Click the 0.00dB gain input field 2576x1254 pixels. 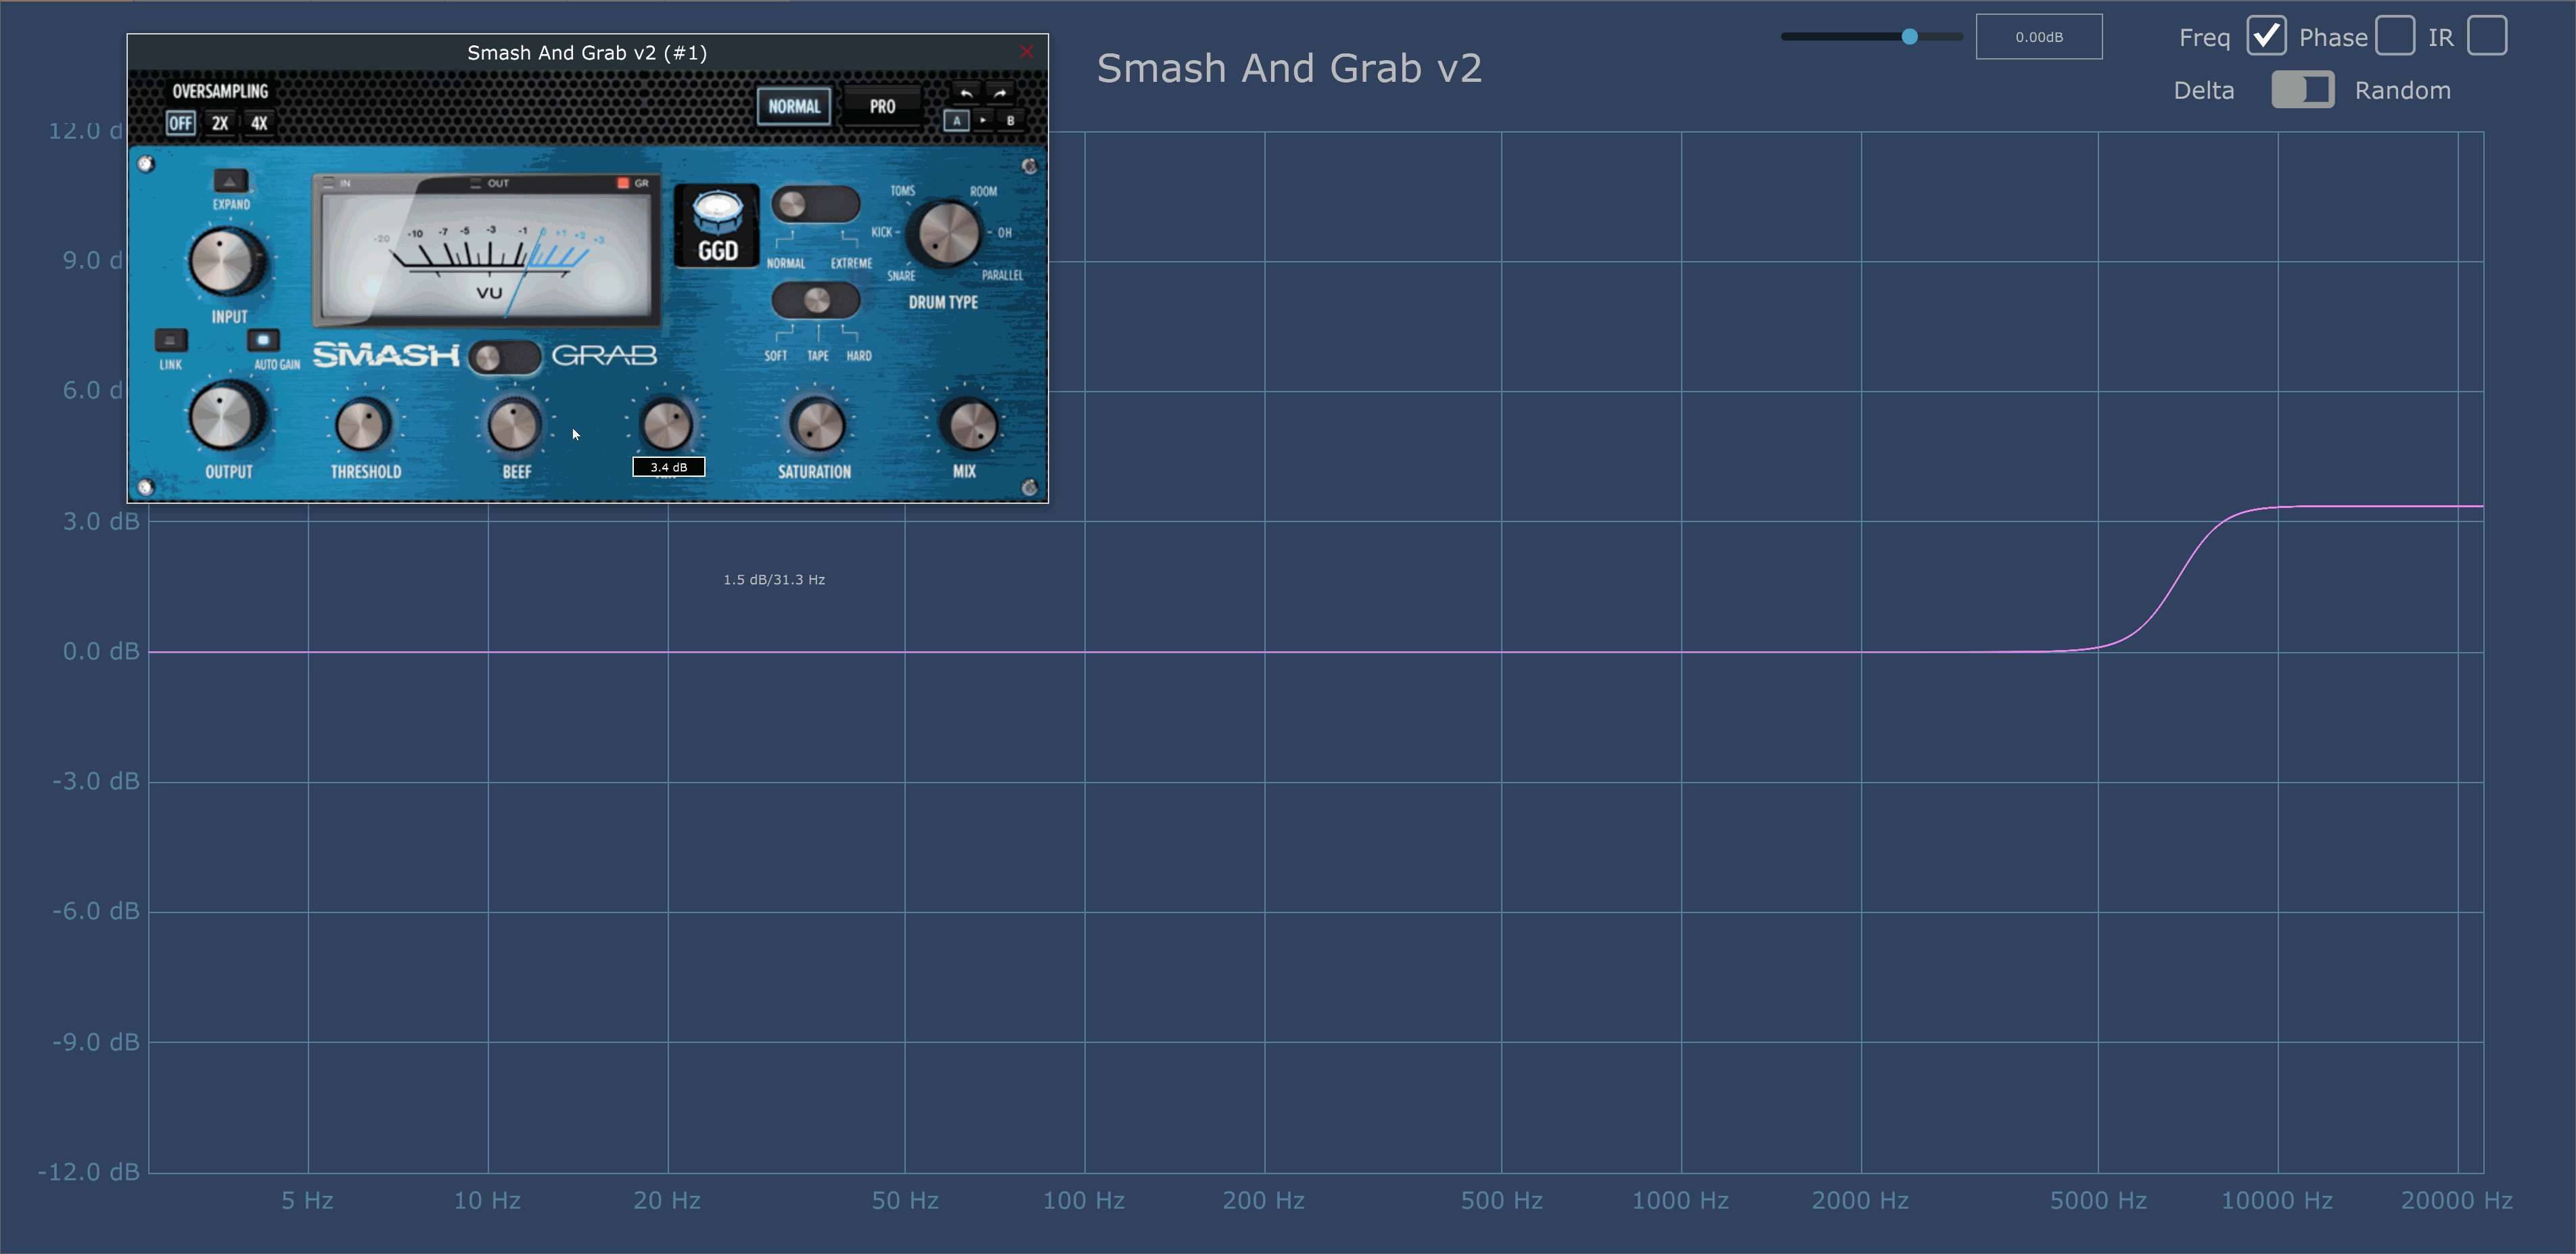click(x=2038, y=37)
